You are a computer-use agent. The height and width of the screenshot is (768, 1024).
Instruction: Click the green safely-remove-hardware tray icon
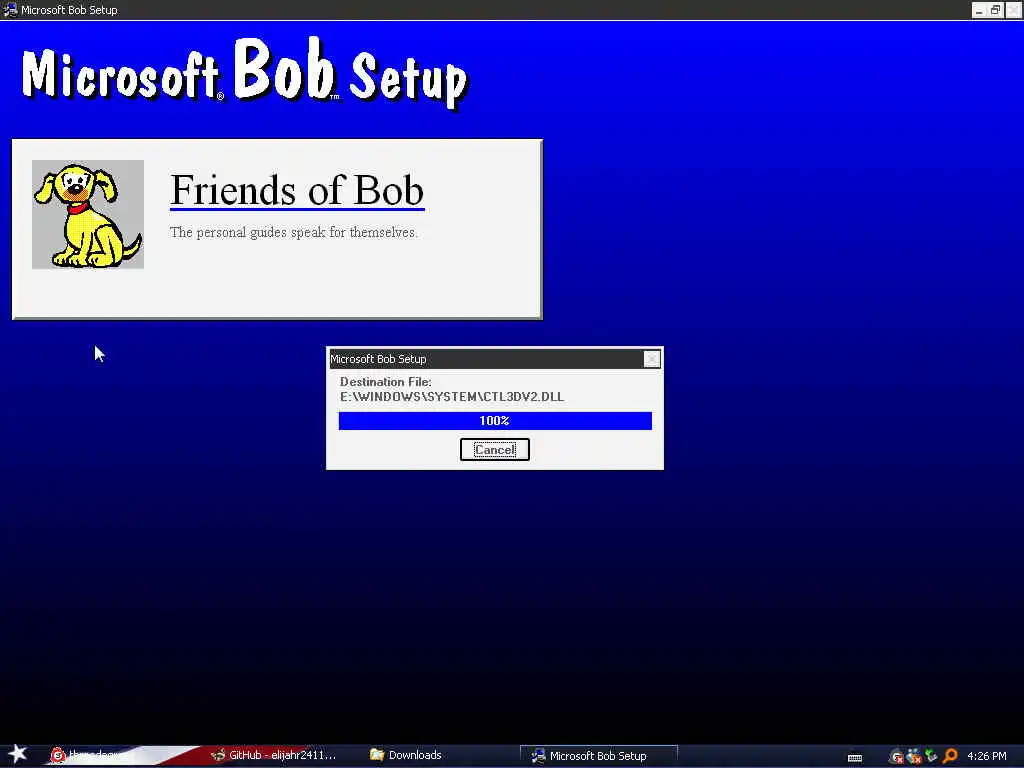click(x=931, y=756)
